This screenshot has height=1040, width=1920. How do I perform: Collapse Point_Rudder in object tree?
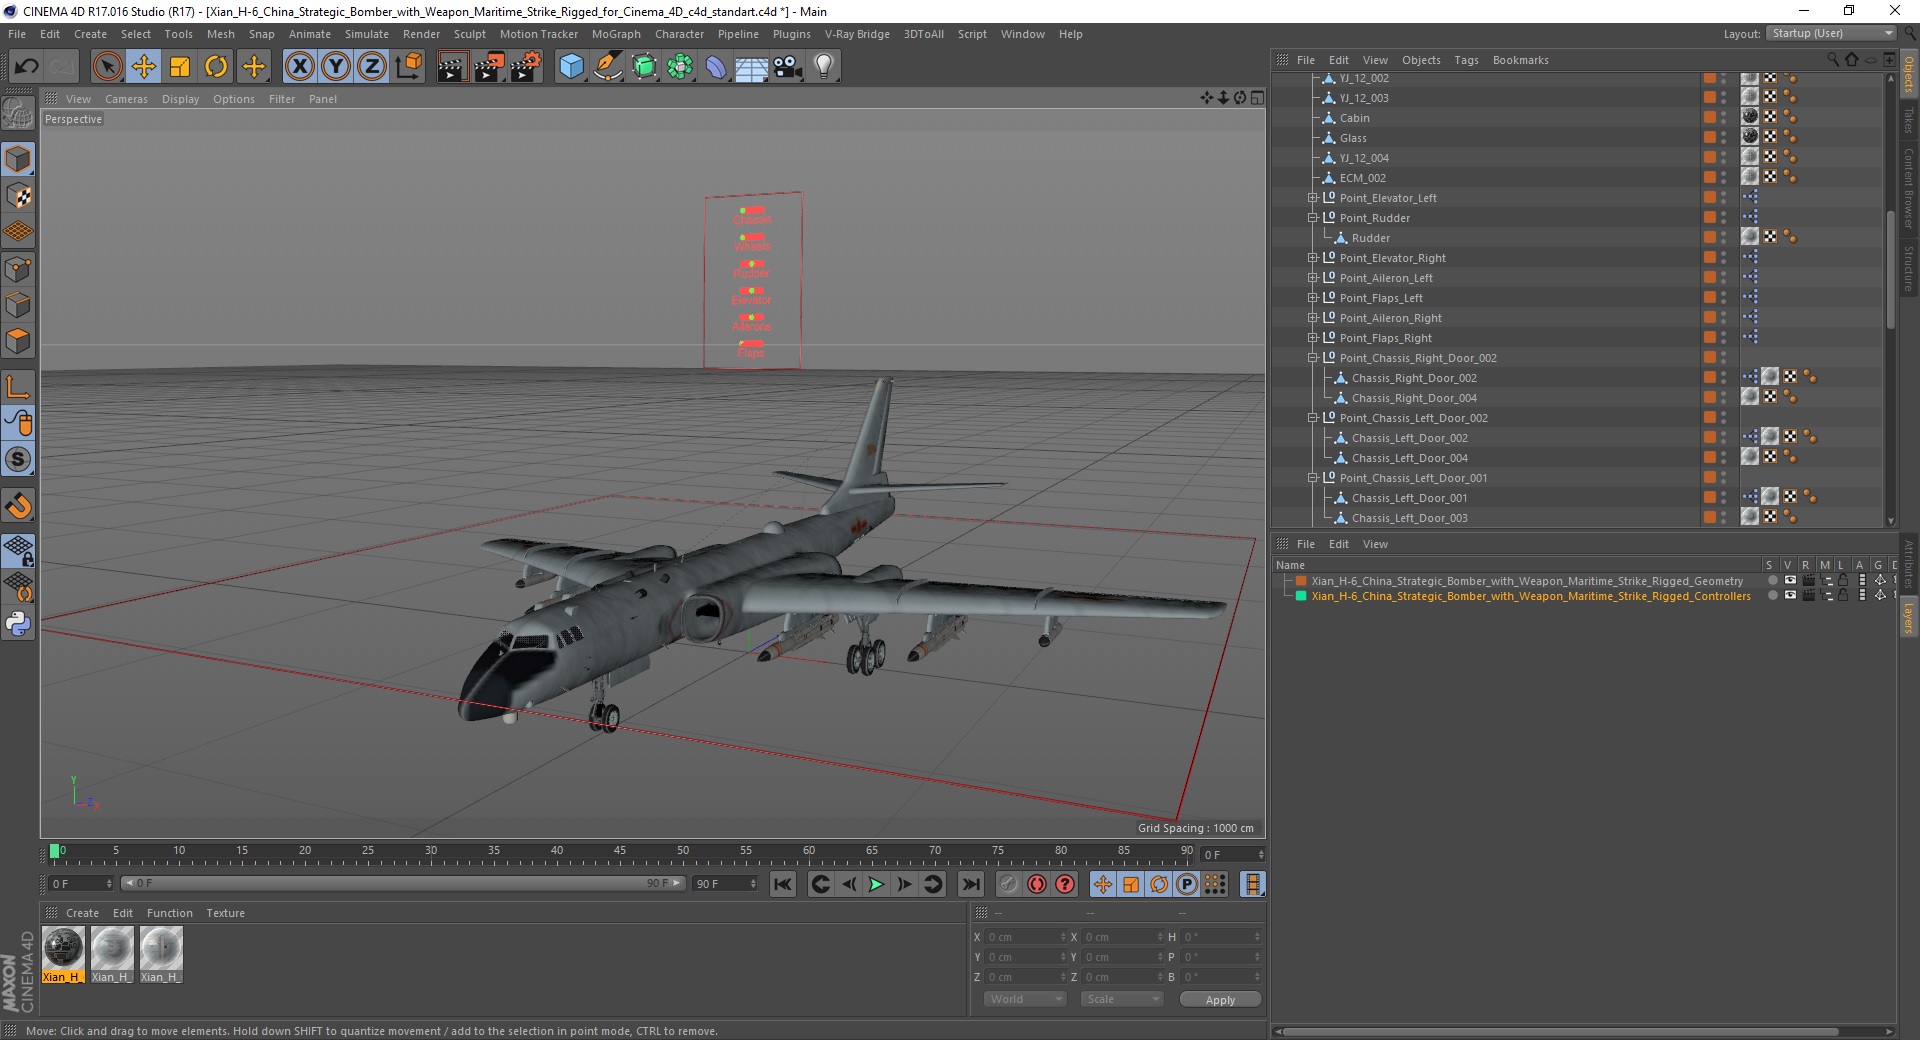tap(1312, 218)
